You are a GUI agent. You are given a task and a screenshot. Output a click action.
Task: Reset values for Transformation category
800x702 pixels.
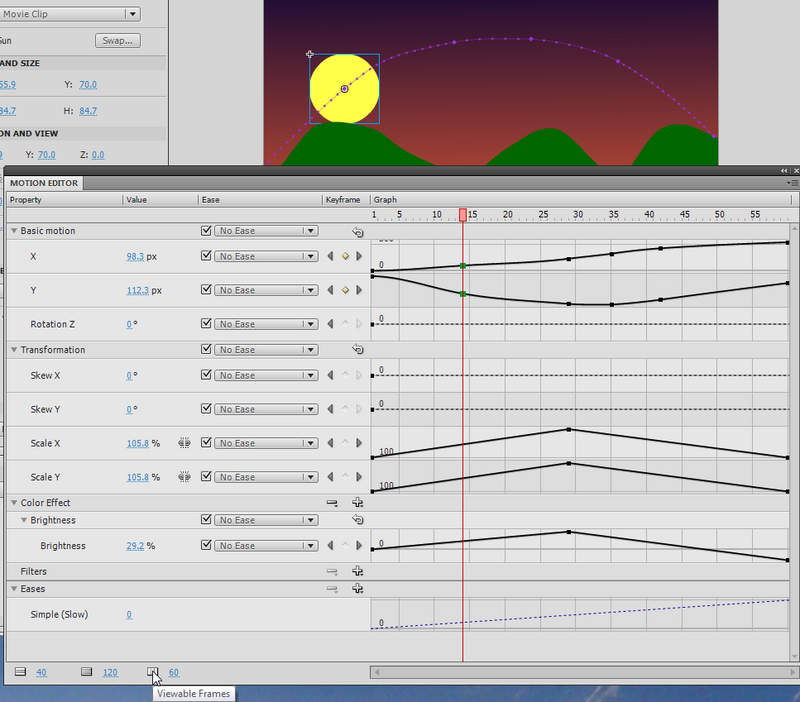357,350
